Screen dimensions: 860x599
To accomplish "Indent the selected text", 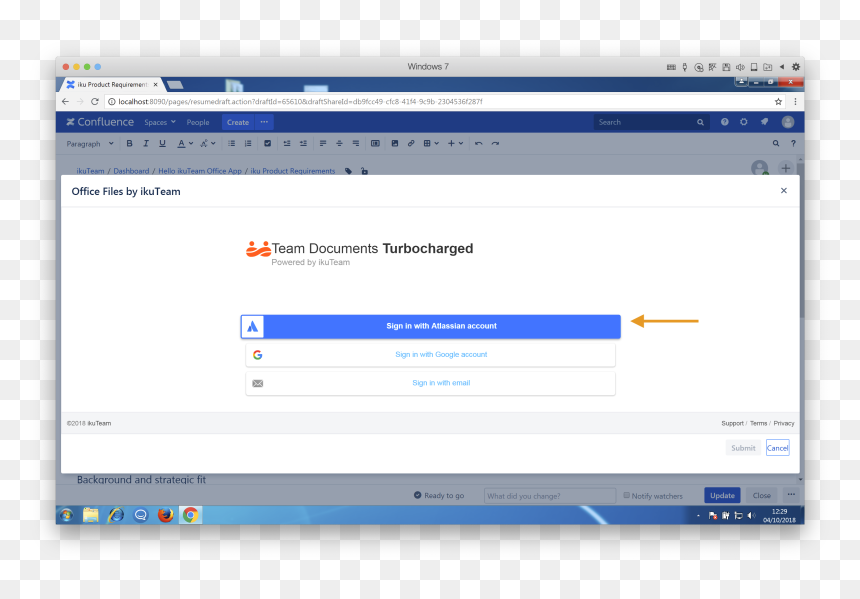I will 303,144.
